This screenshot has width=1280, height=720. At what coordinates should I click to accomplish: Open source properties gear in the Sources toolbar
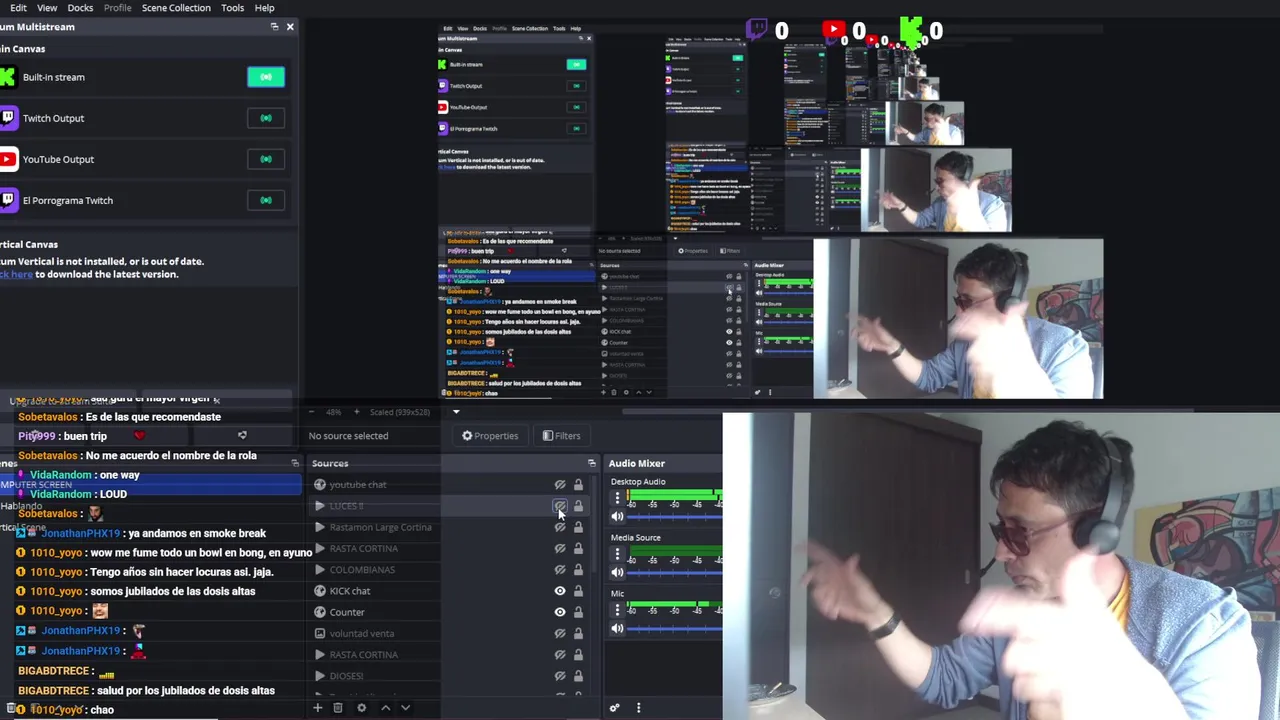pos(361,708)
